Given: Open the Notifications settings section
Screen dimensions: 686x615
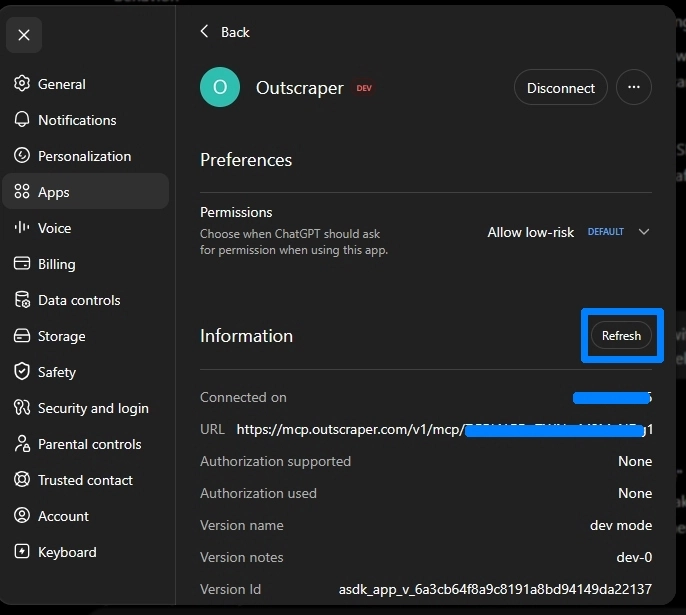Looking at the screenshot, I should (86, 119).
